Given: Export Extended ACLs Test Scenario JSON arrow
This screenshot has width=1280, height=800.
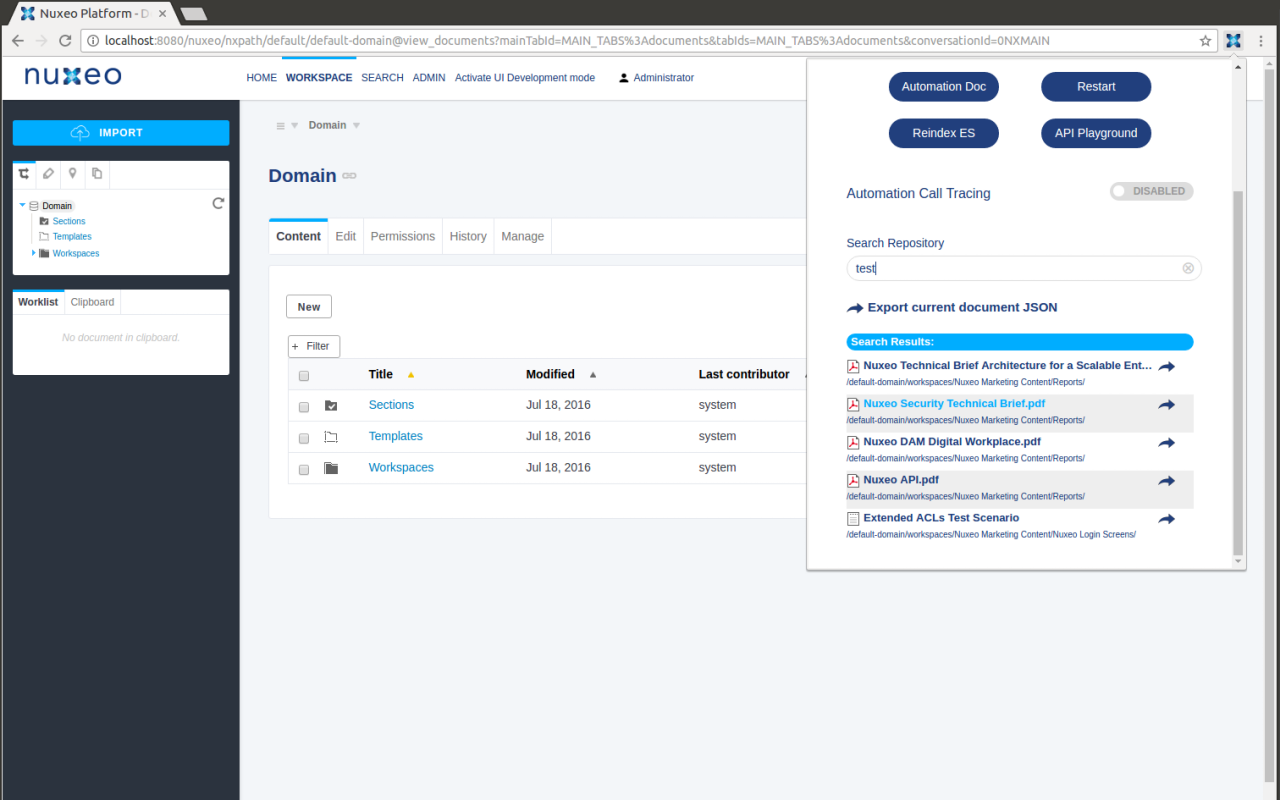Looking at the screenshot, I should pyautogui.click(x=1166, y=519).
